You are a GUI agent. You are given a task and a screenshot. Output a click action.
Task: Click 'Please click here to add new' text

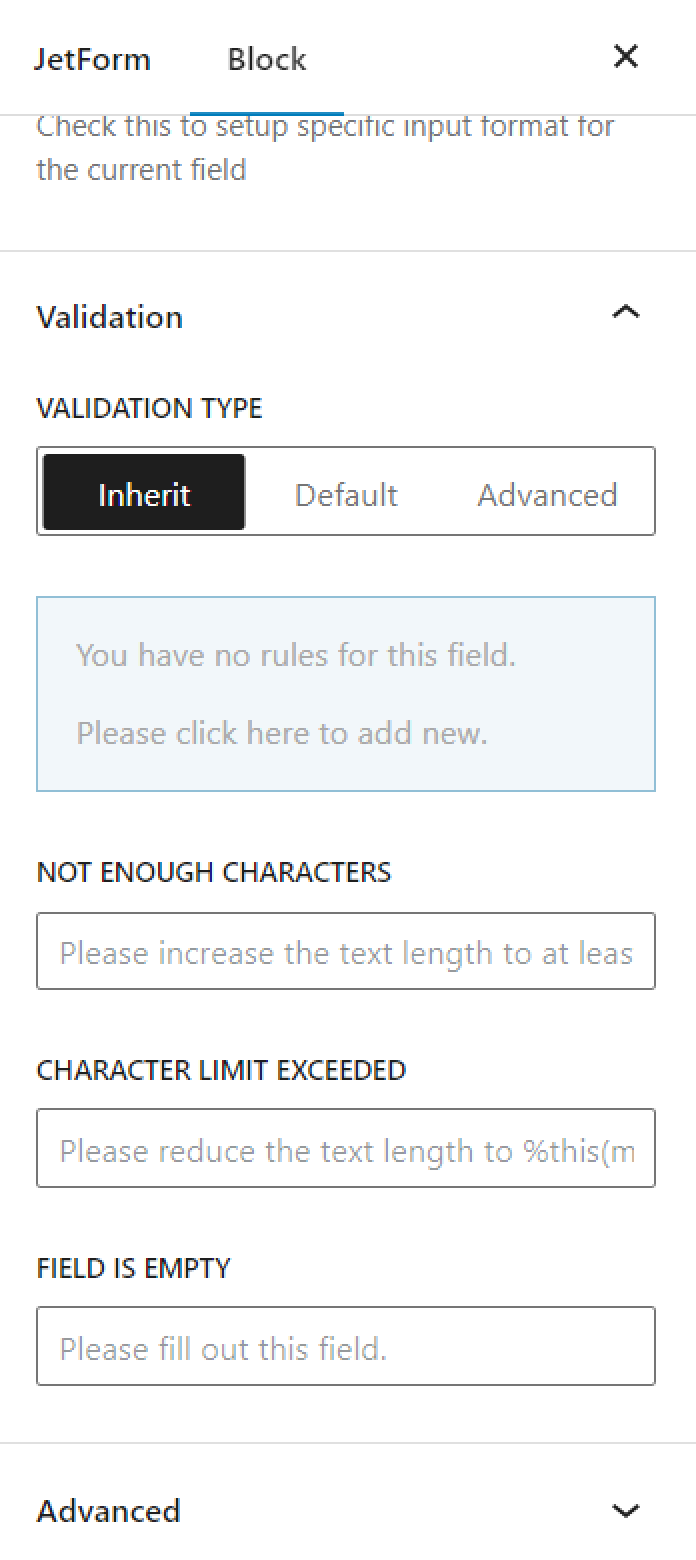[282, 733]
